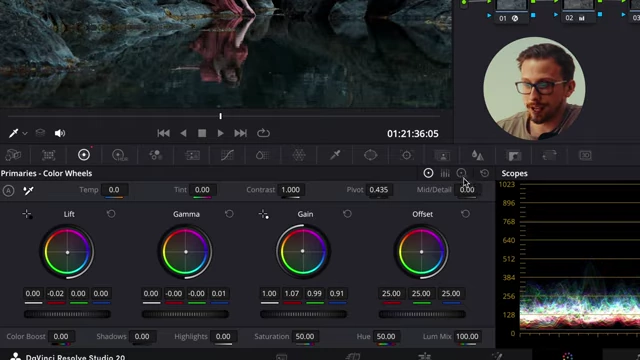
Task: Click the viewer timecode 01:21:36:05
Action: (413, 134)
